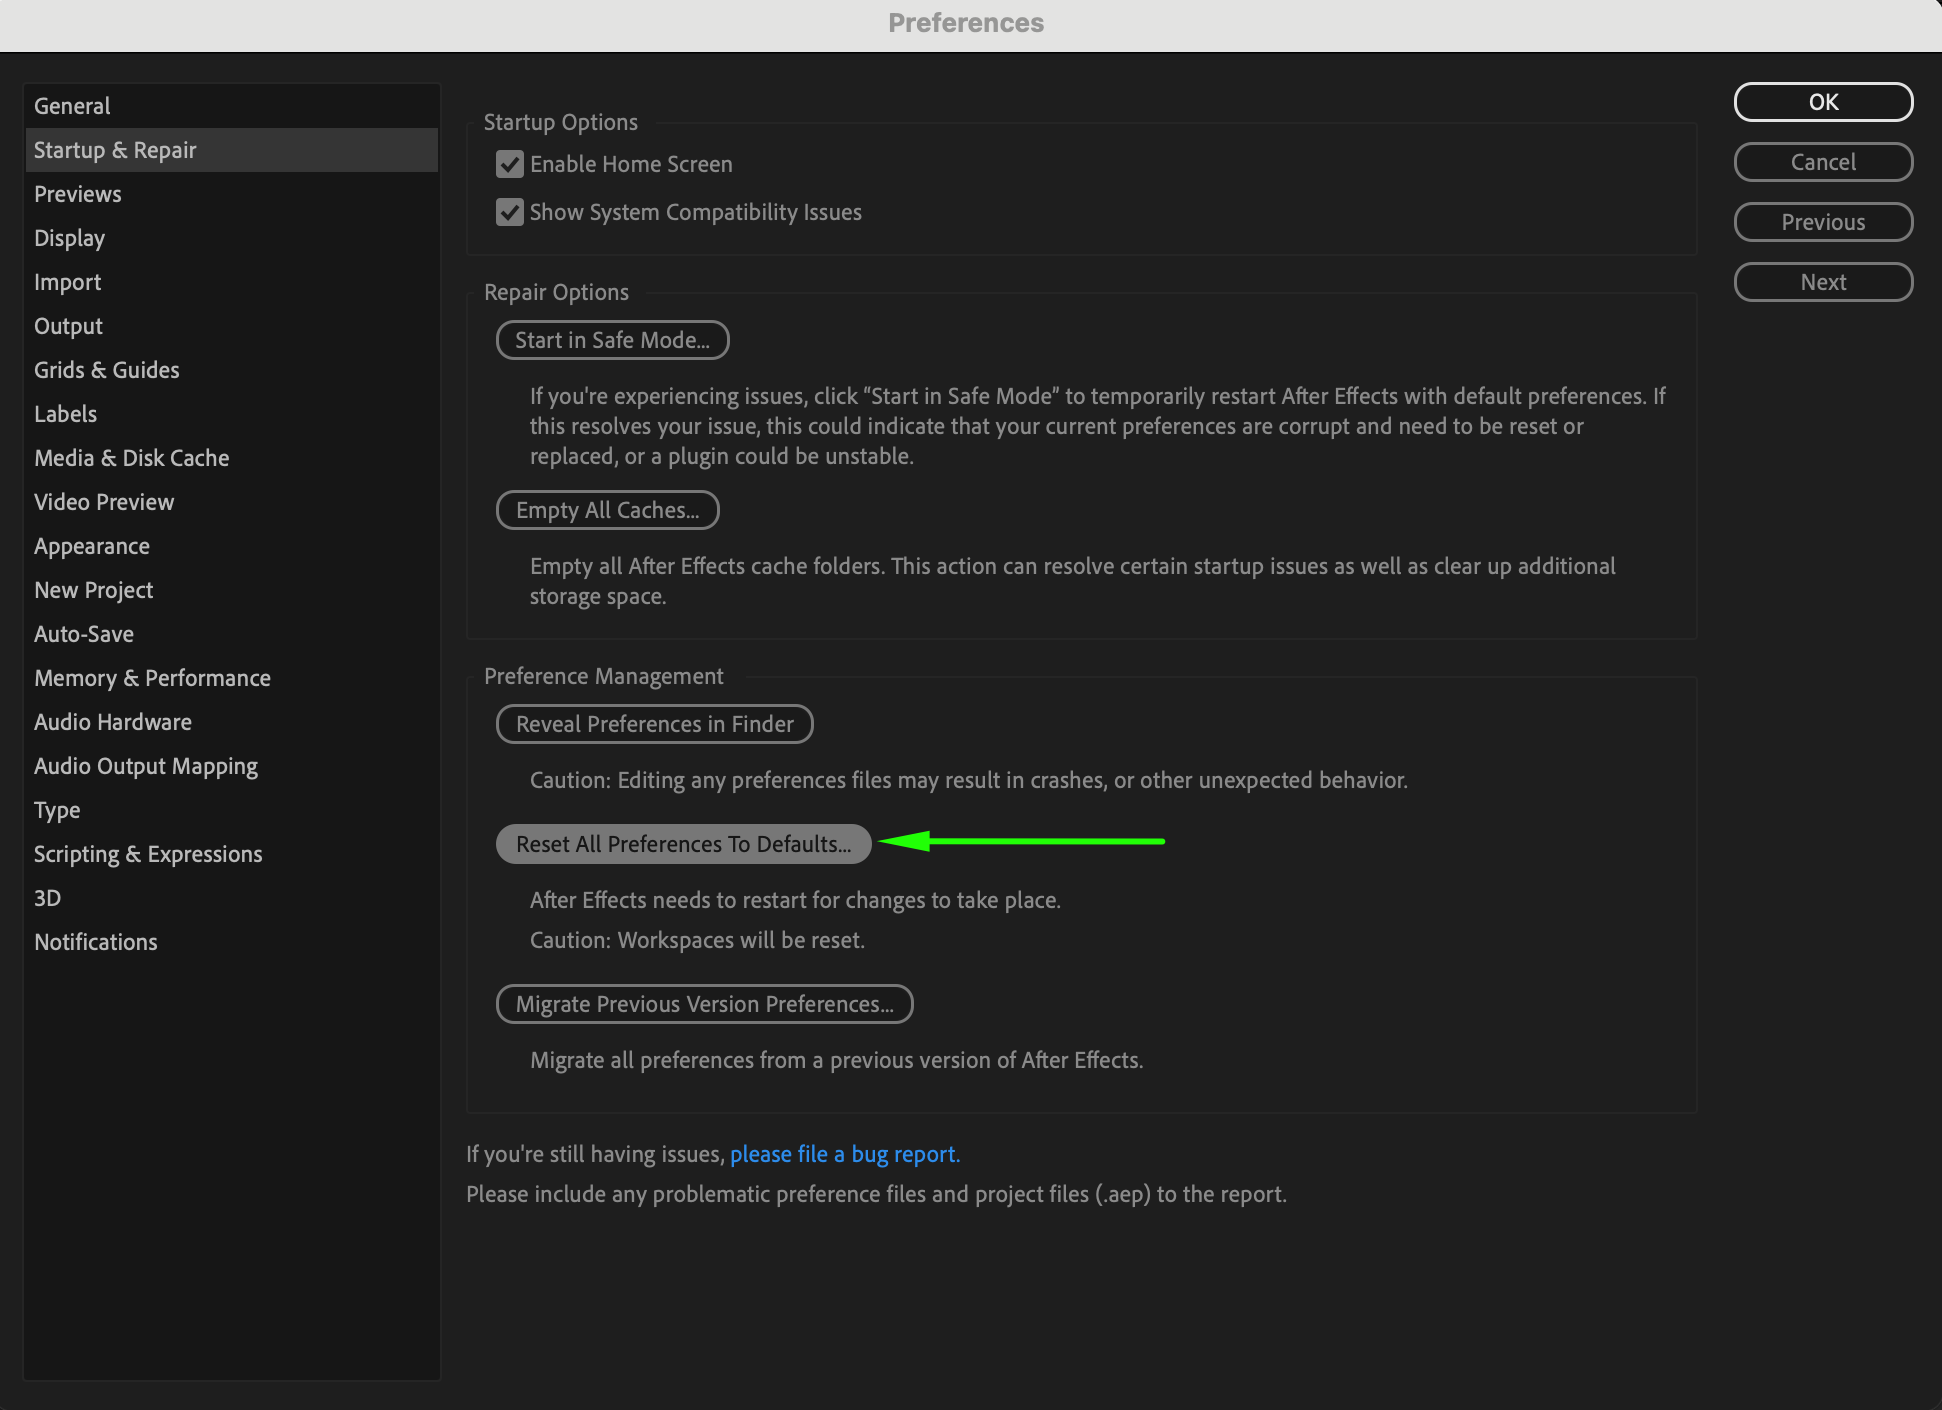This screenshot has height=1410, width=1942.
Task: Click Reset All Preferences To Defaults
Action: click(683, 844)
